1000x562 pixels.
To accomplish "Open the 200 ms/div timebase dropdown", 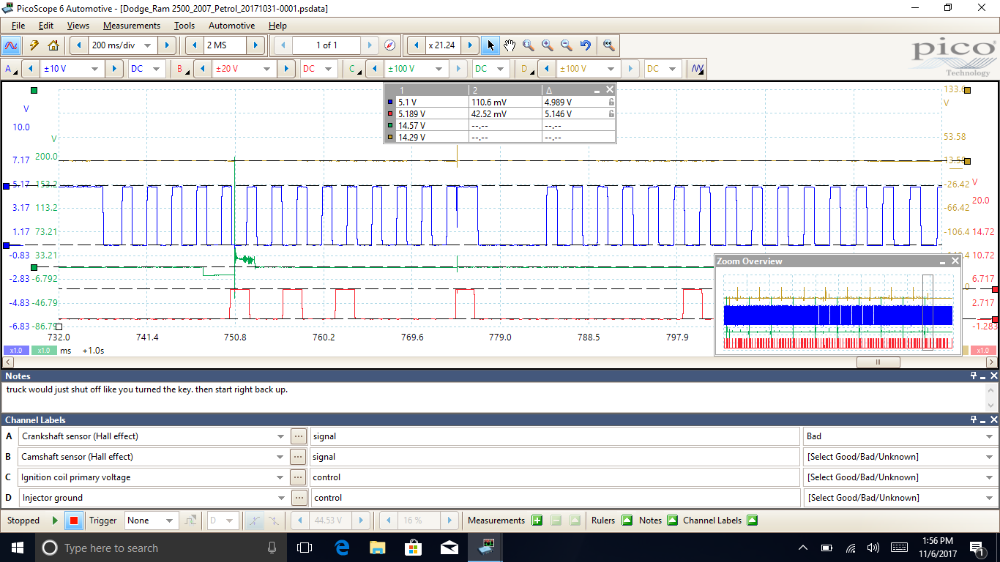I will pyautogui.click(x=147, y=45).
